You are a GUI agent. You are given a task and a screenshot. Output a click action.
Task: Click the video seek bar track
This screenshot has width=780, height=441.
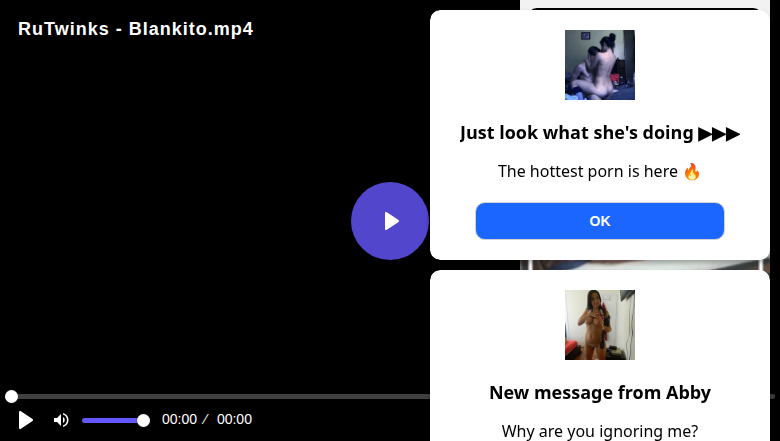(220, 397)
